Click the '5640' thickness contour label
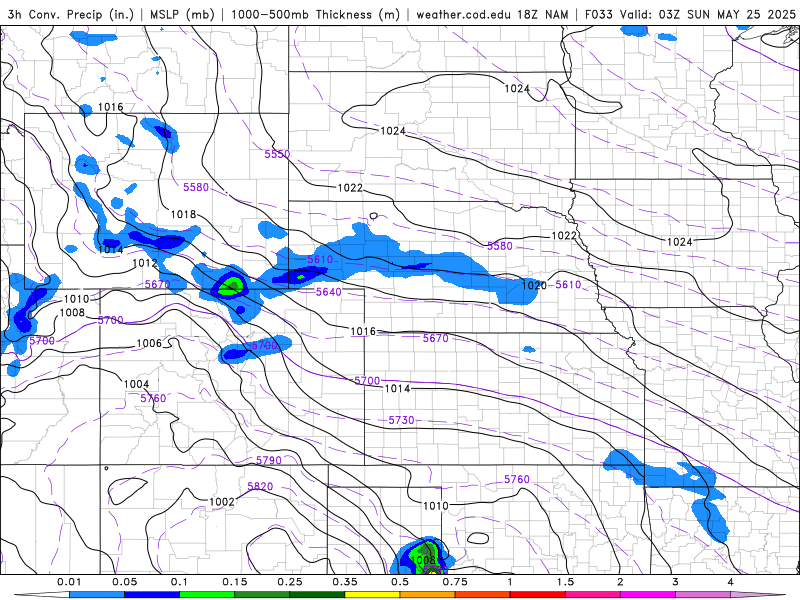Viewport: 800px width, 600px height. [x=329, y=292]
